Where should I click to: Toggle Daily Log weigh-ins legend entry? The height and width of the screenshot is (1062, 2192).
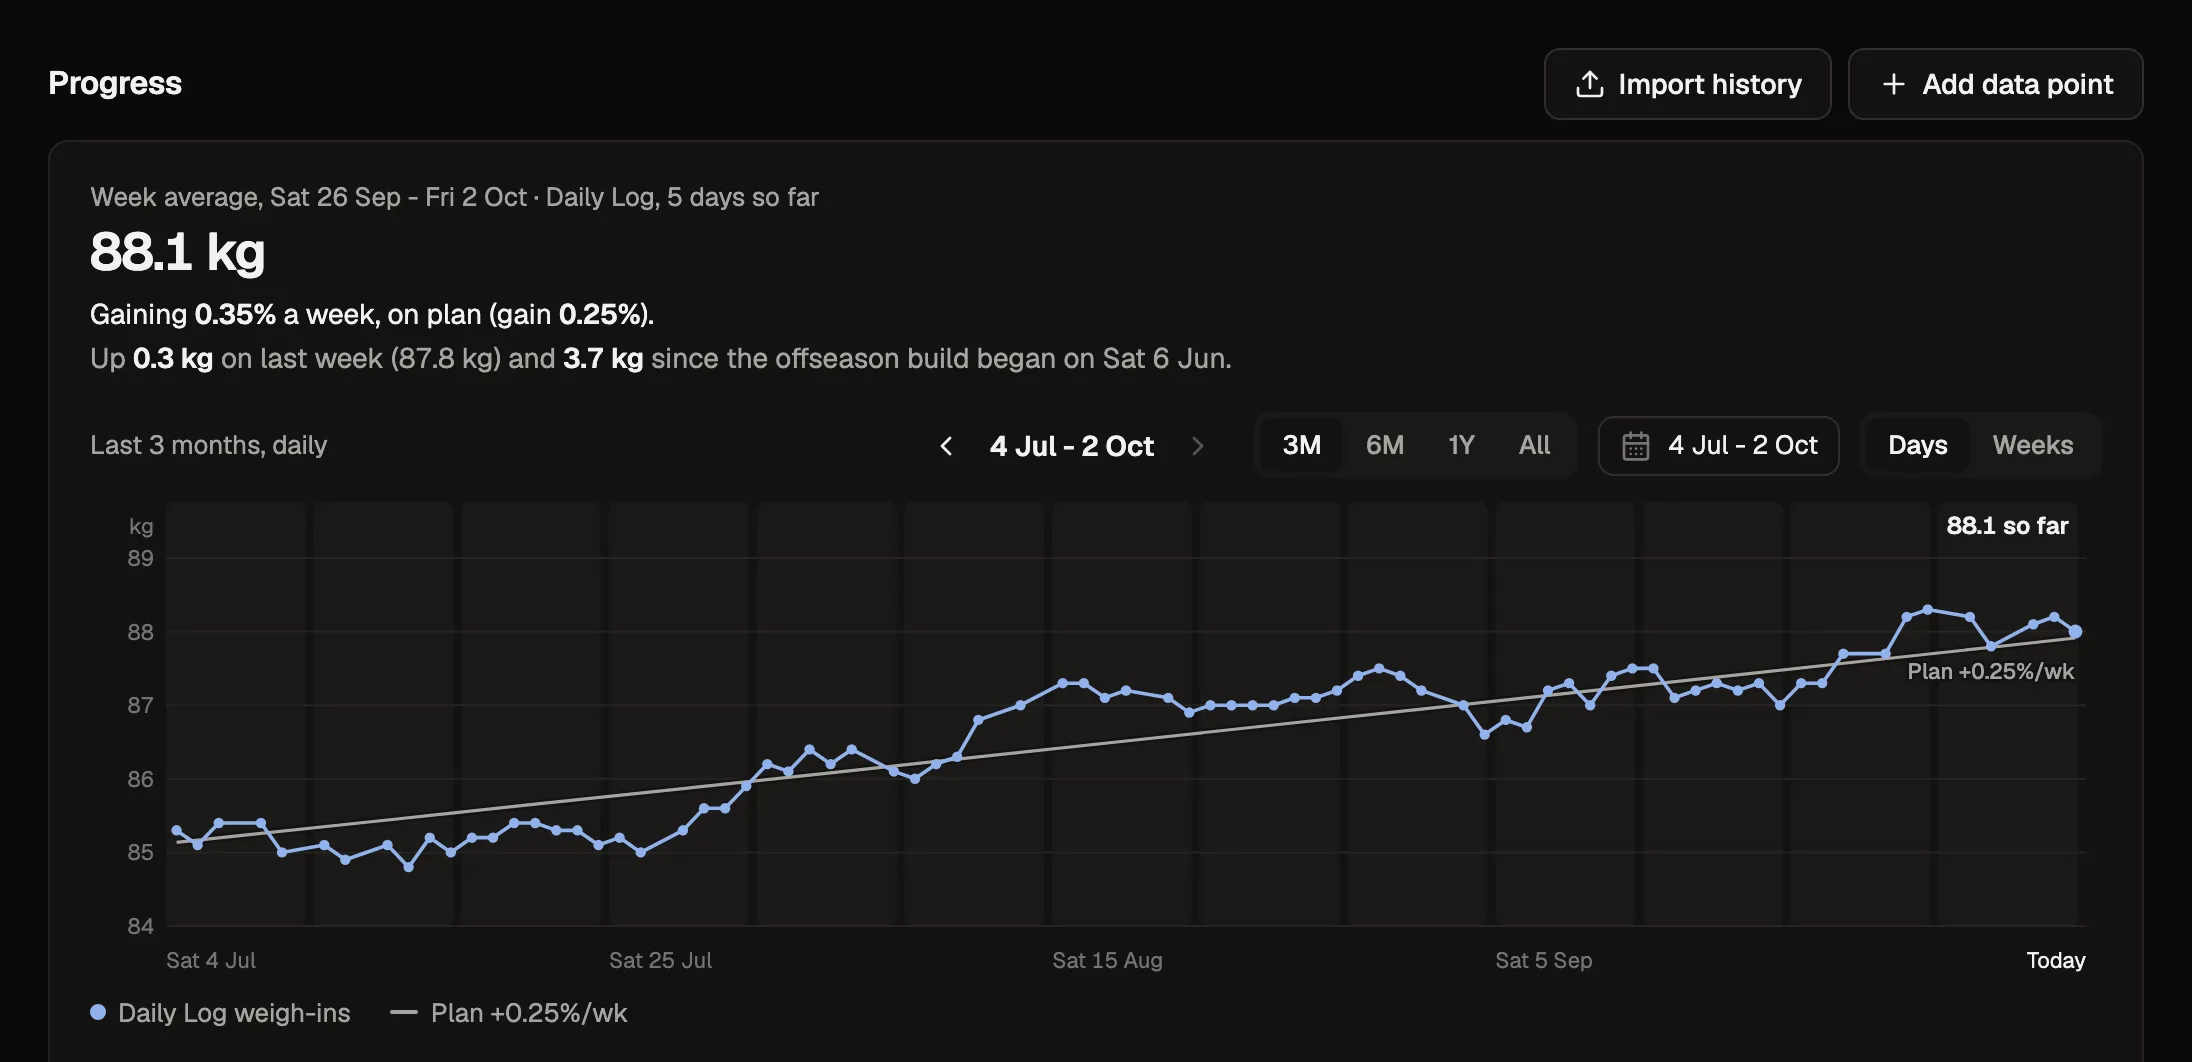(220, 1013)
